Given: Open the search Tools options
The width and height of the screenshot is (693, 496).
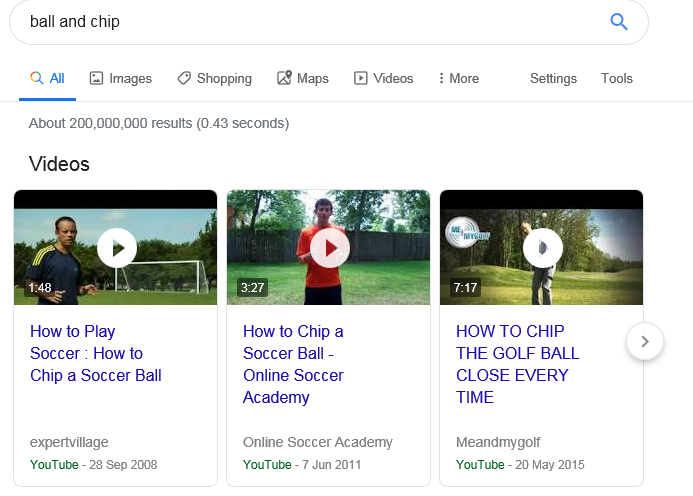Looking at the screenshot, I should pos(617,79).
